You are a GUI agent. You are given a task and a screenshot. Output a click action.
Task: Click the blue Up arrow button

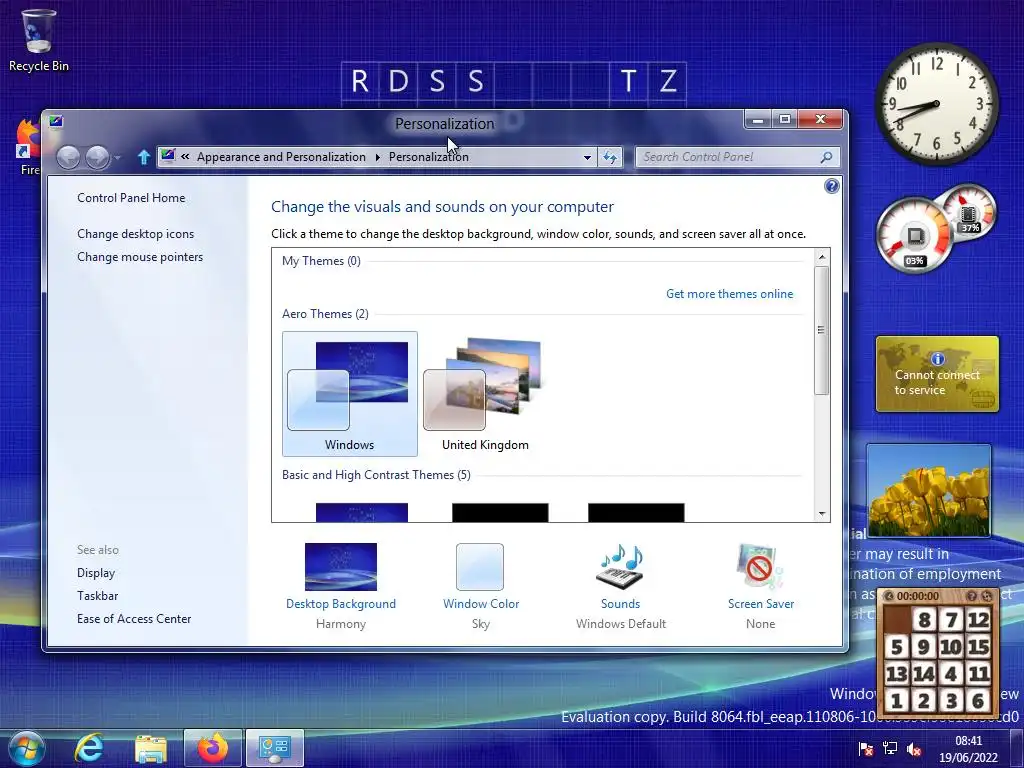coord(144,157)
